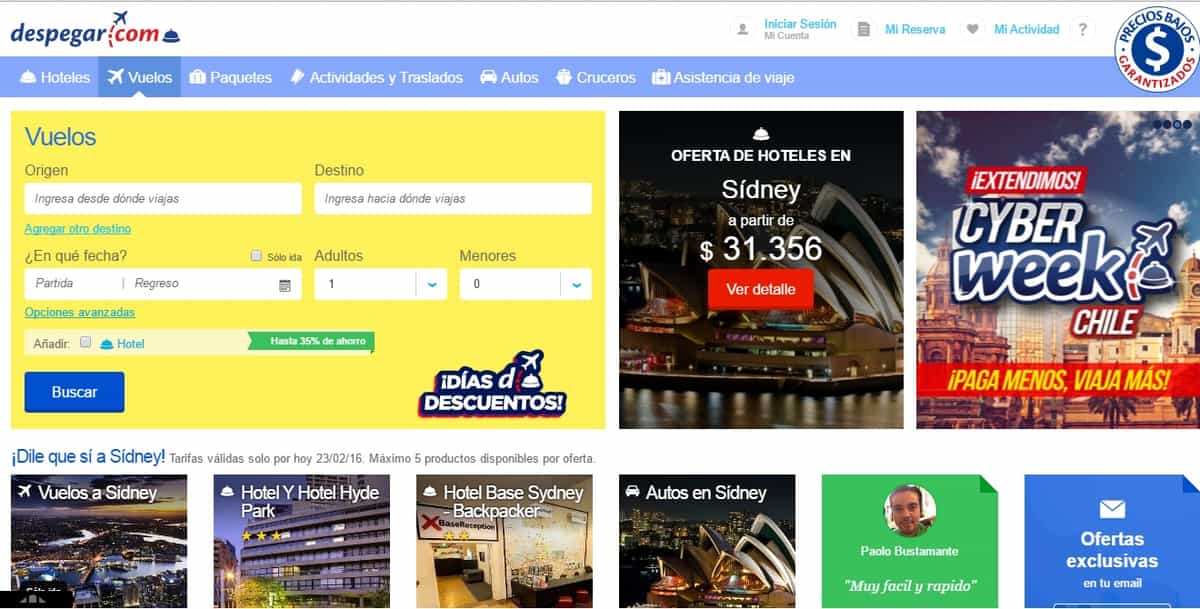Click the blue Buscar button
The image size is (1200, 609).
tap(75, 392)
